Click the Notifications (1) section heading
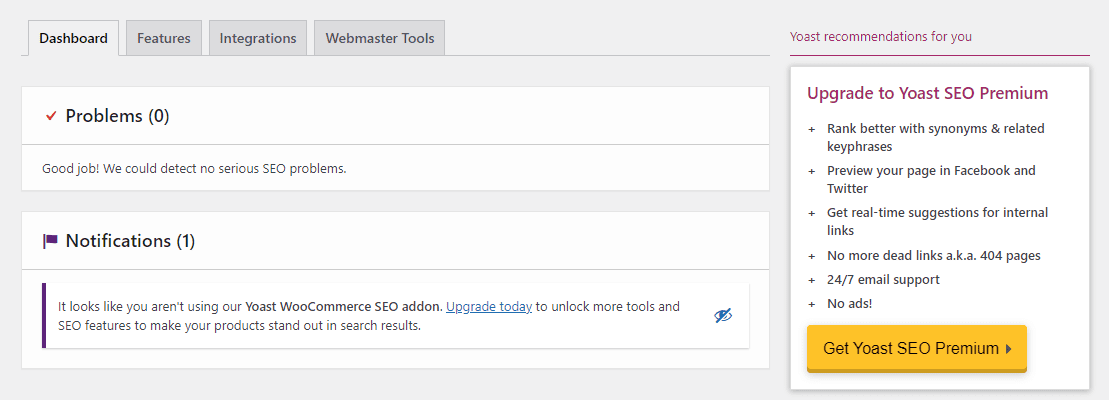Viewport: 1109px width, 400px height. 130,241
